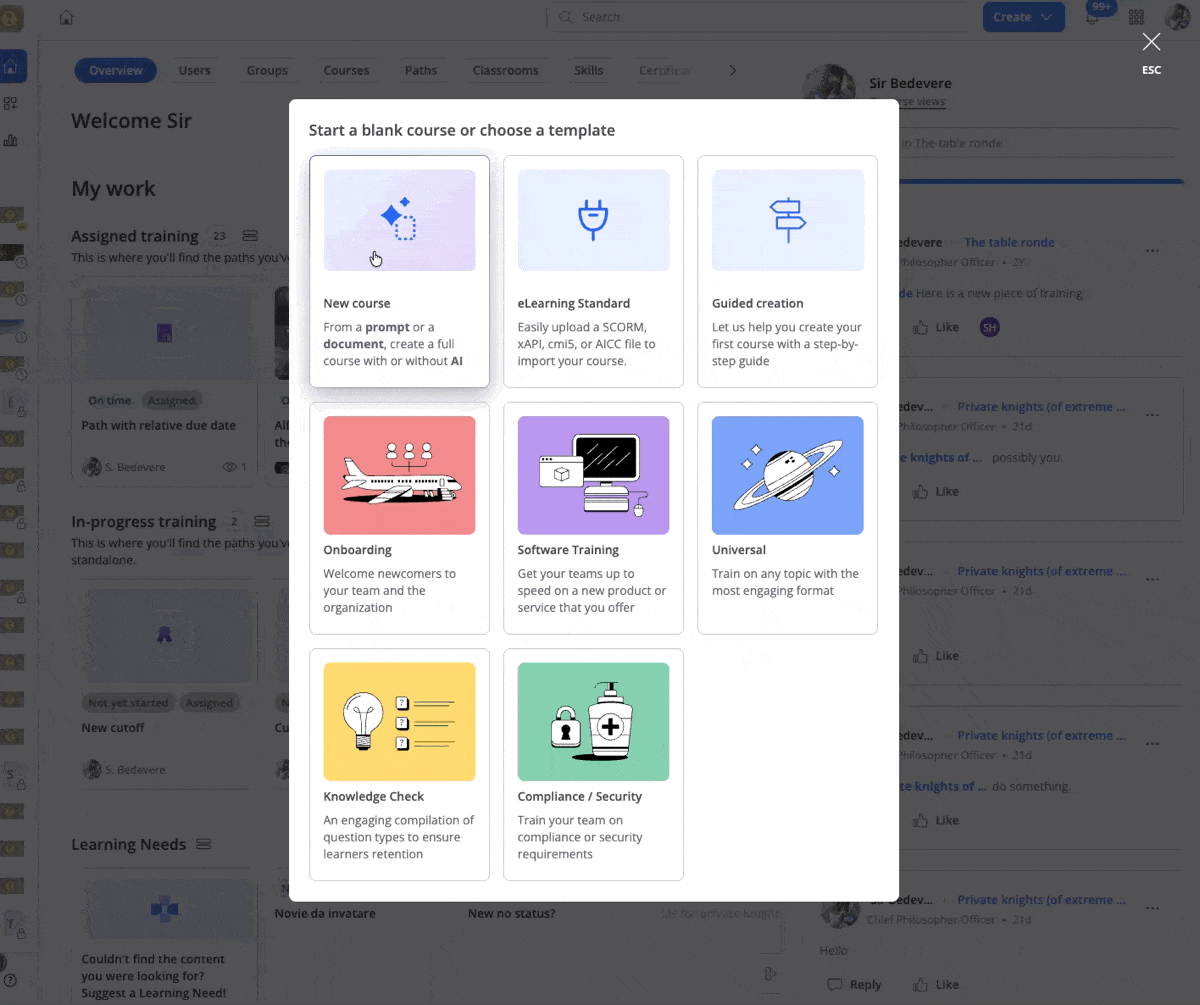Click the ESC label below the close icon
This screenshot has width=1200, height=1005.
coord(1152,71)
